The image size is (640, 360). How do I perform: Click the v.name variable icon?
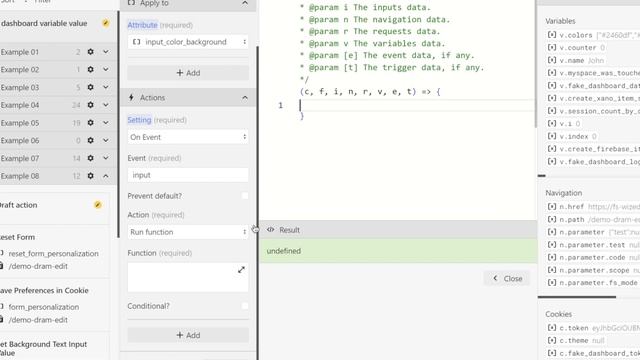click(551, 60)
